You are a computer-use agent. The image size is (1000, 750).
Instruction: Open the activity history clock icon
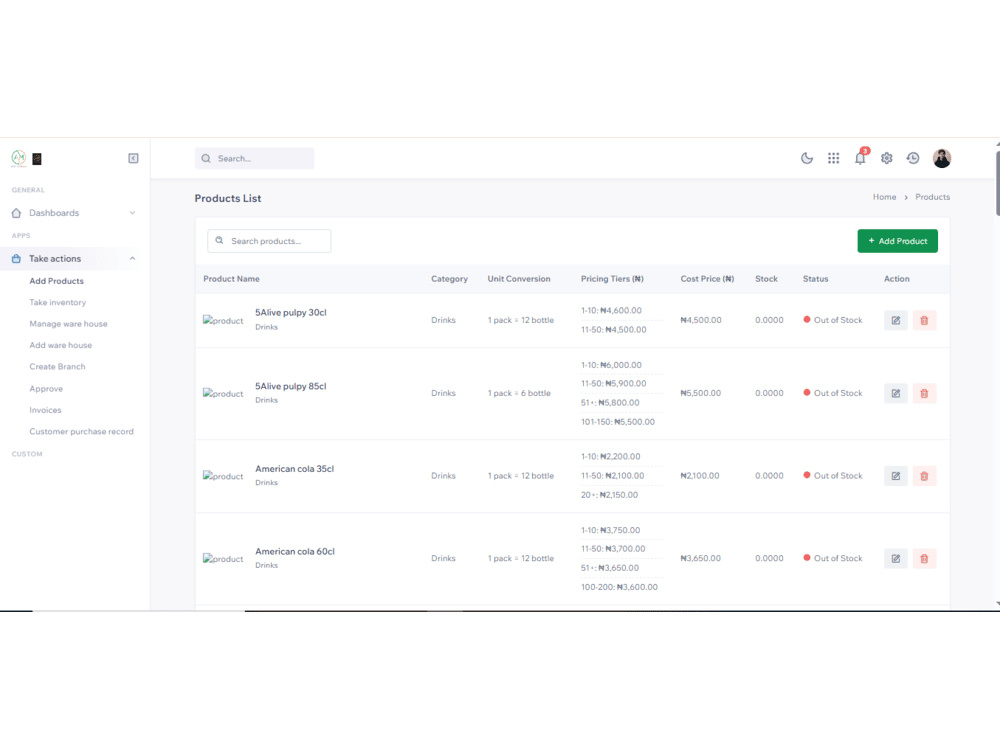[913, 158]
